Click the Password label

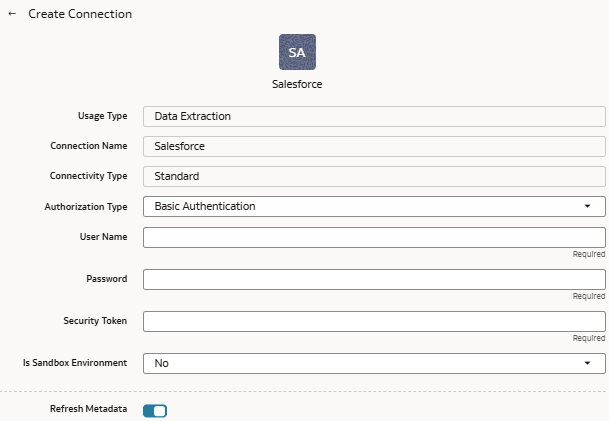[107, 278]
